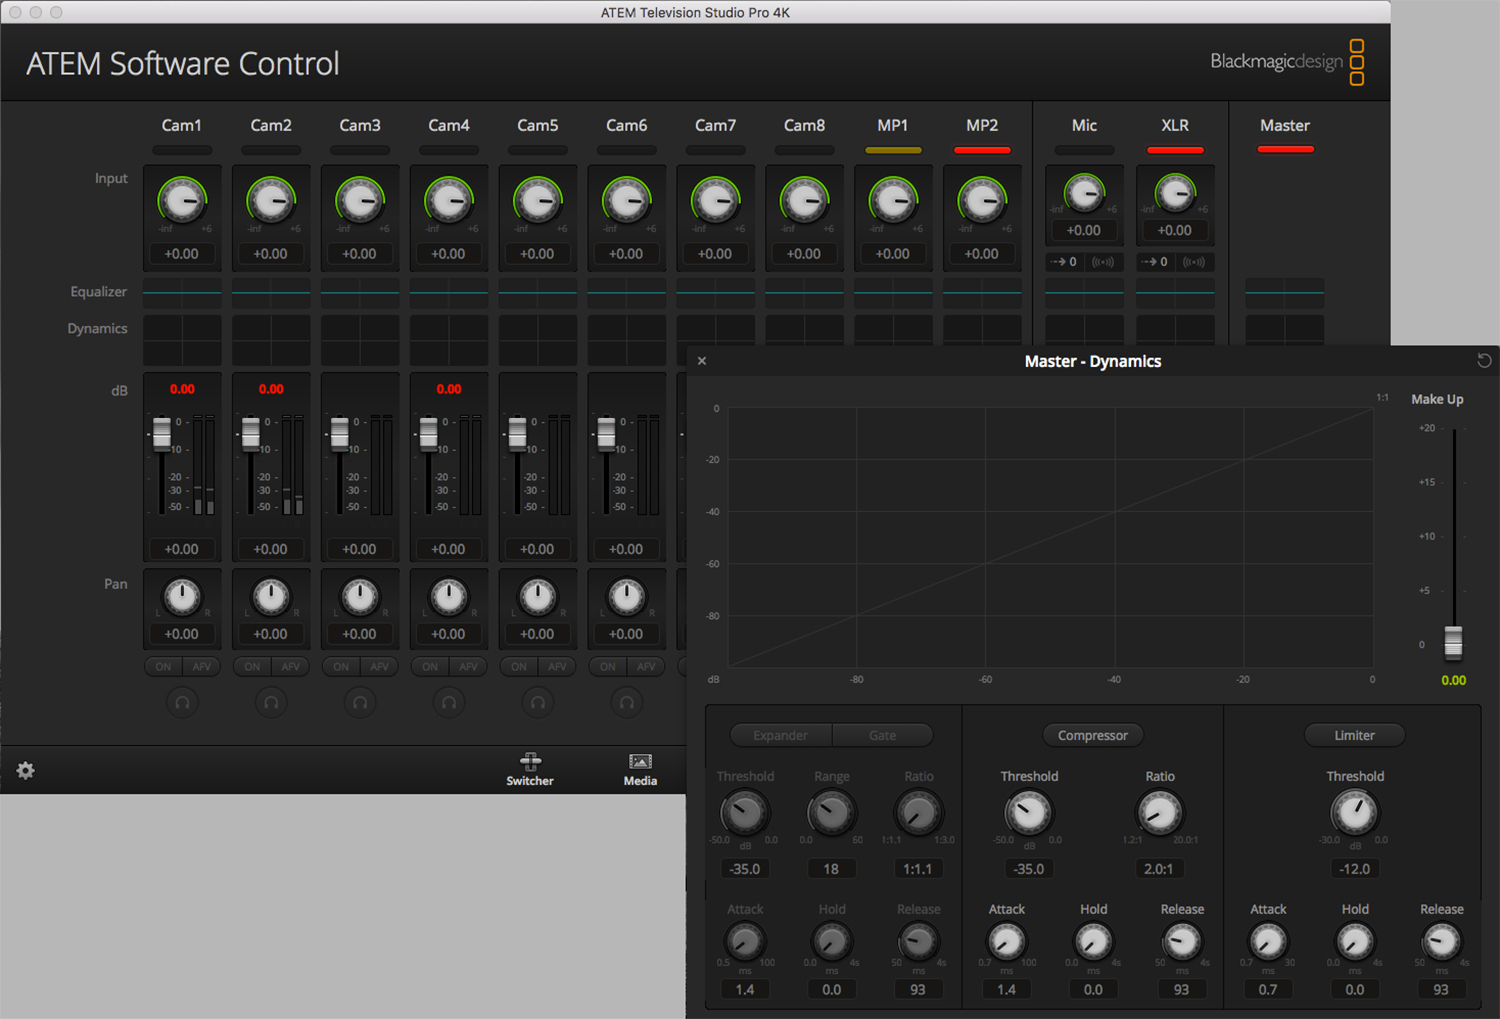
Task: Click the XLR stereo split icon
Action: (1194, 262)
